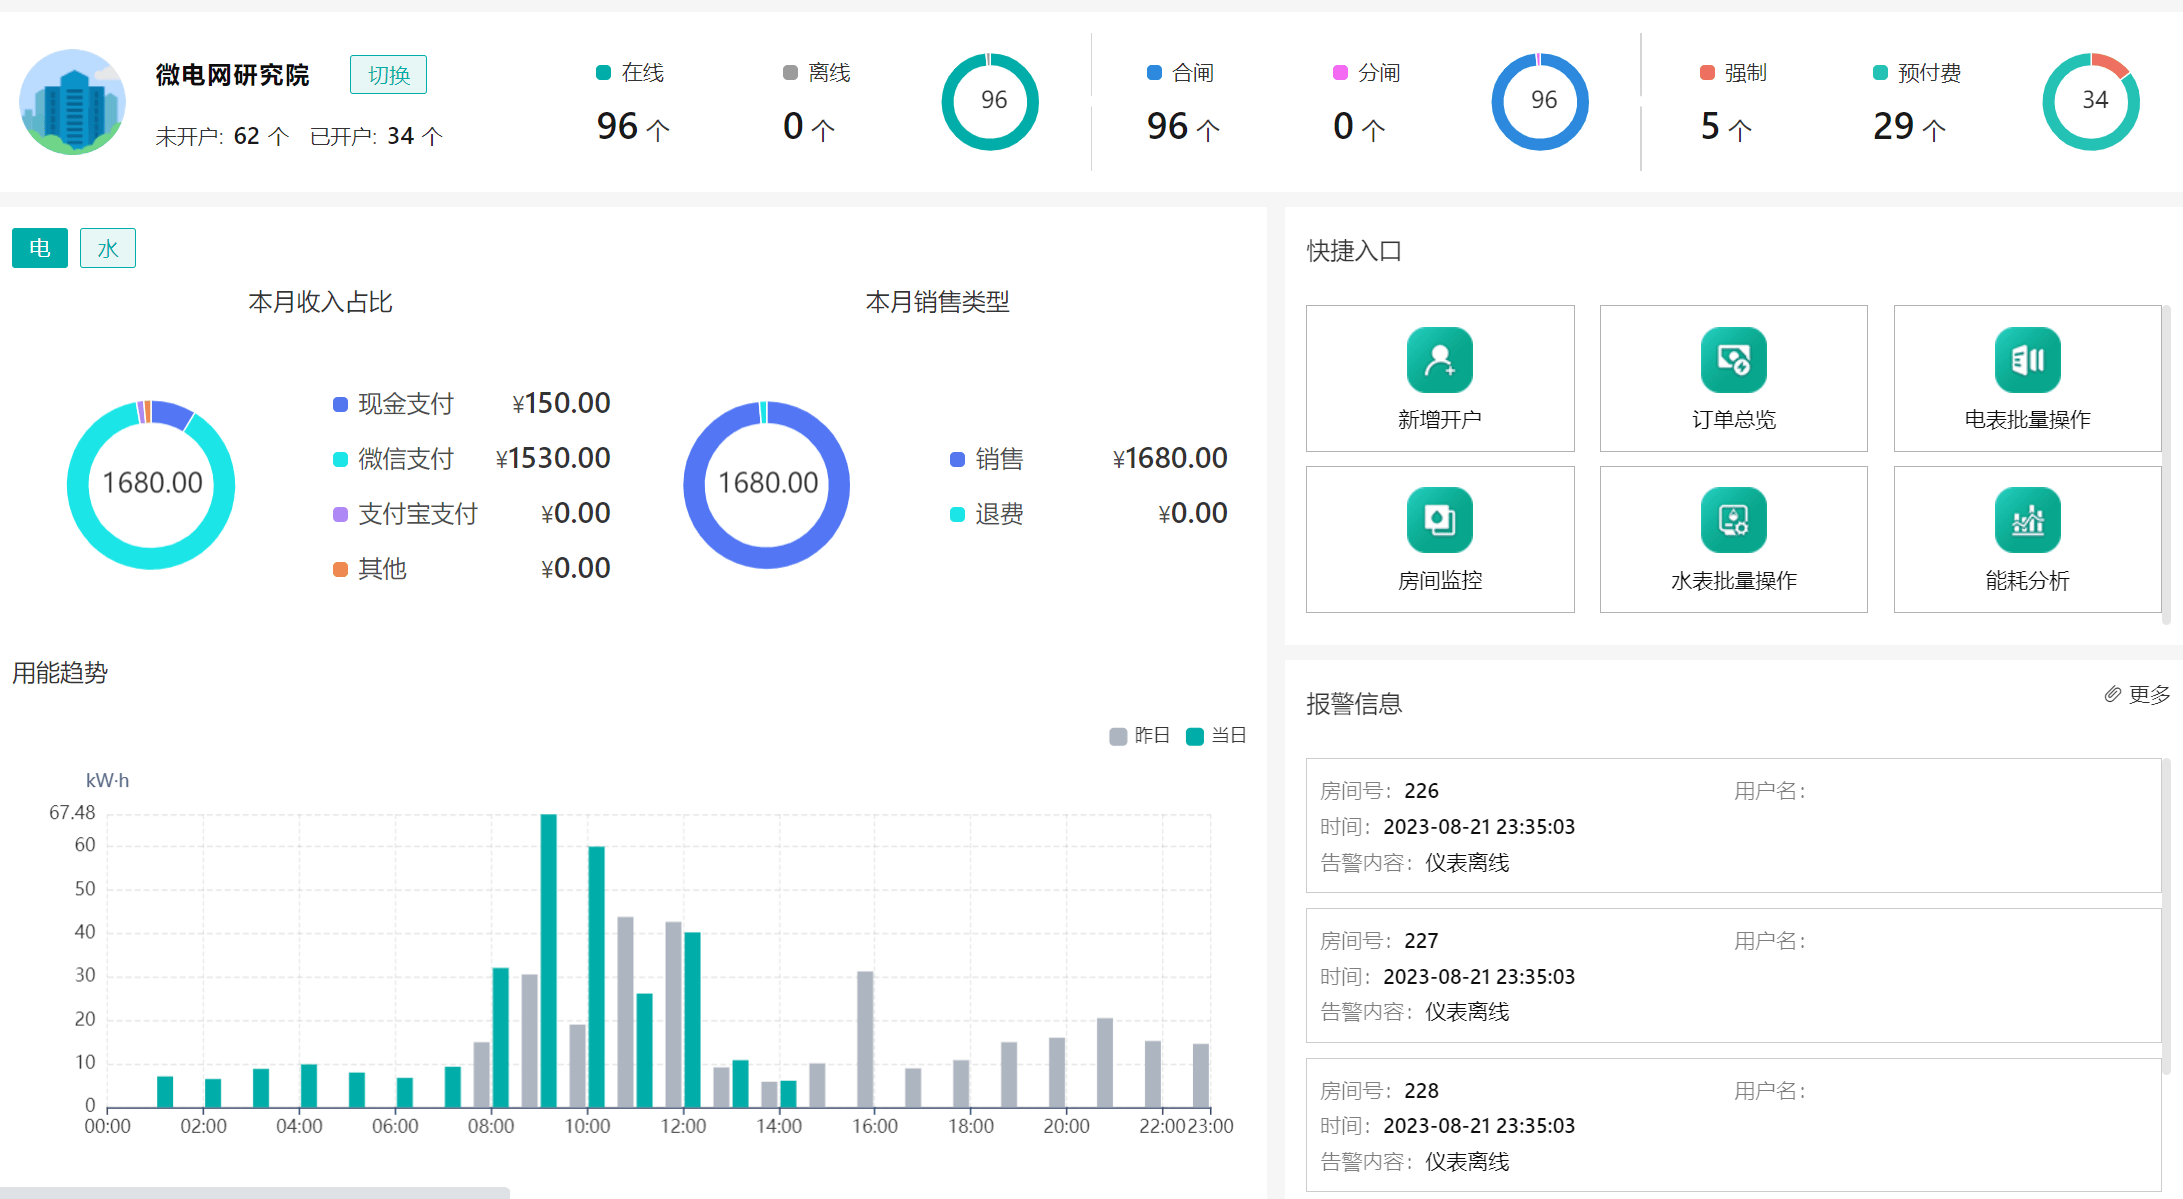Viewport: 2183px width, 1199px height.
Task: Switch to the 电 tab
Action: pyautogui.click(x=40, y=248)
